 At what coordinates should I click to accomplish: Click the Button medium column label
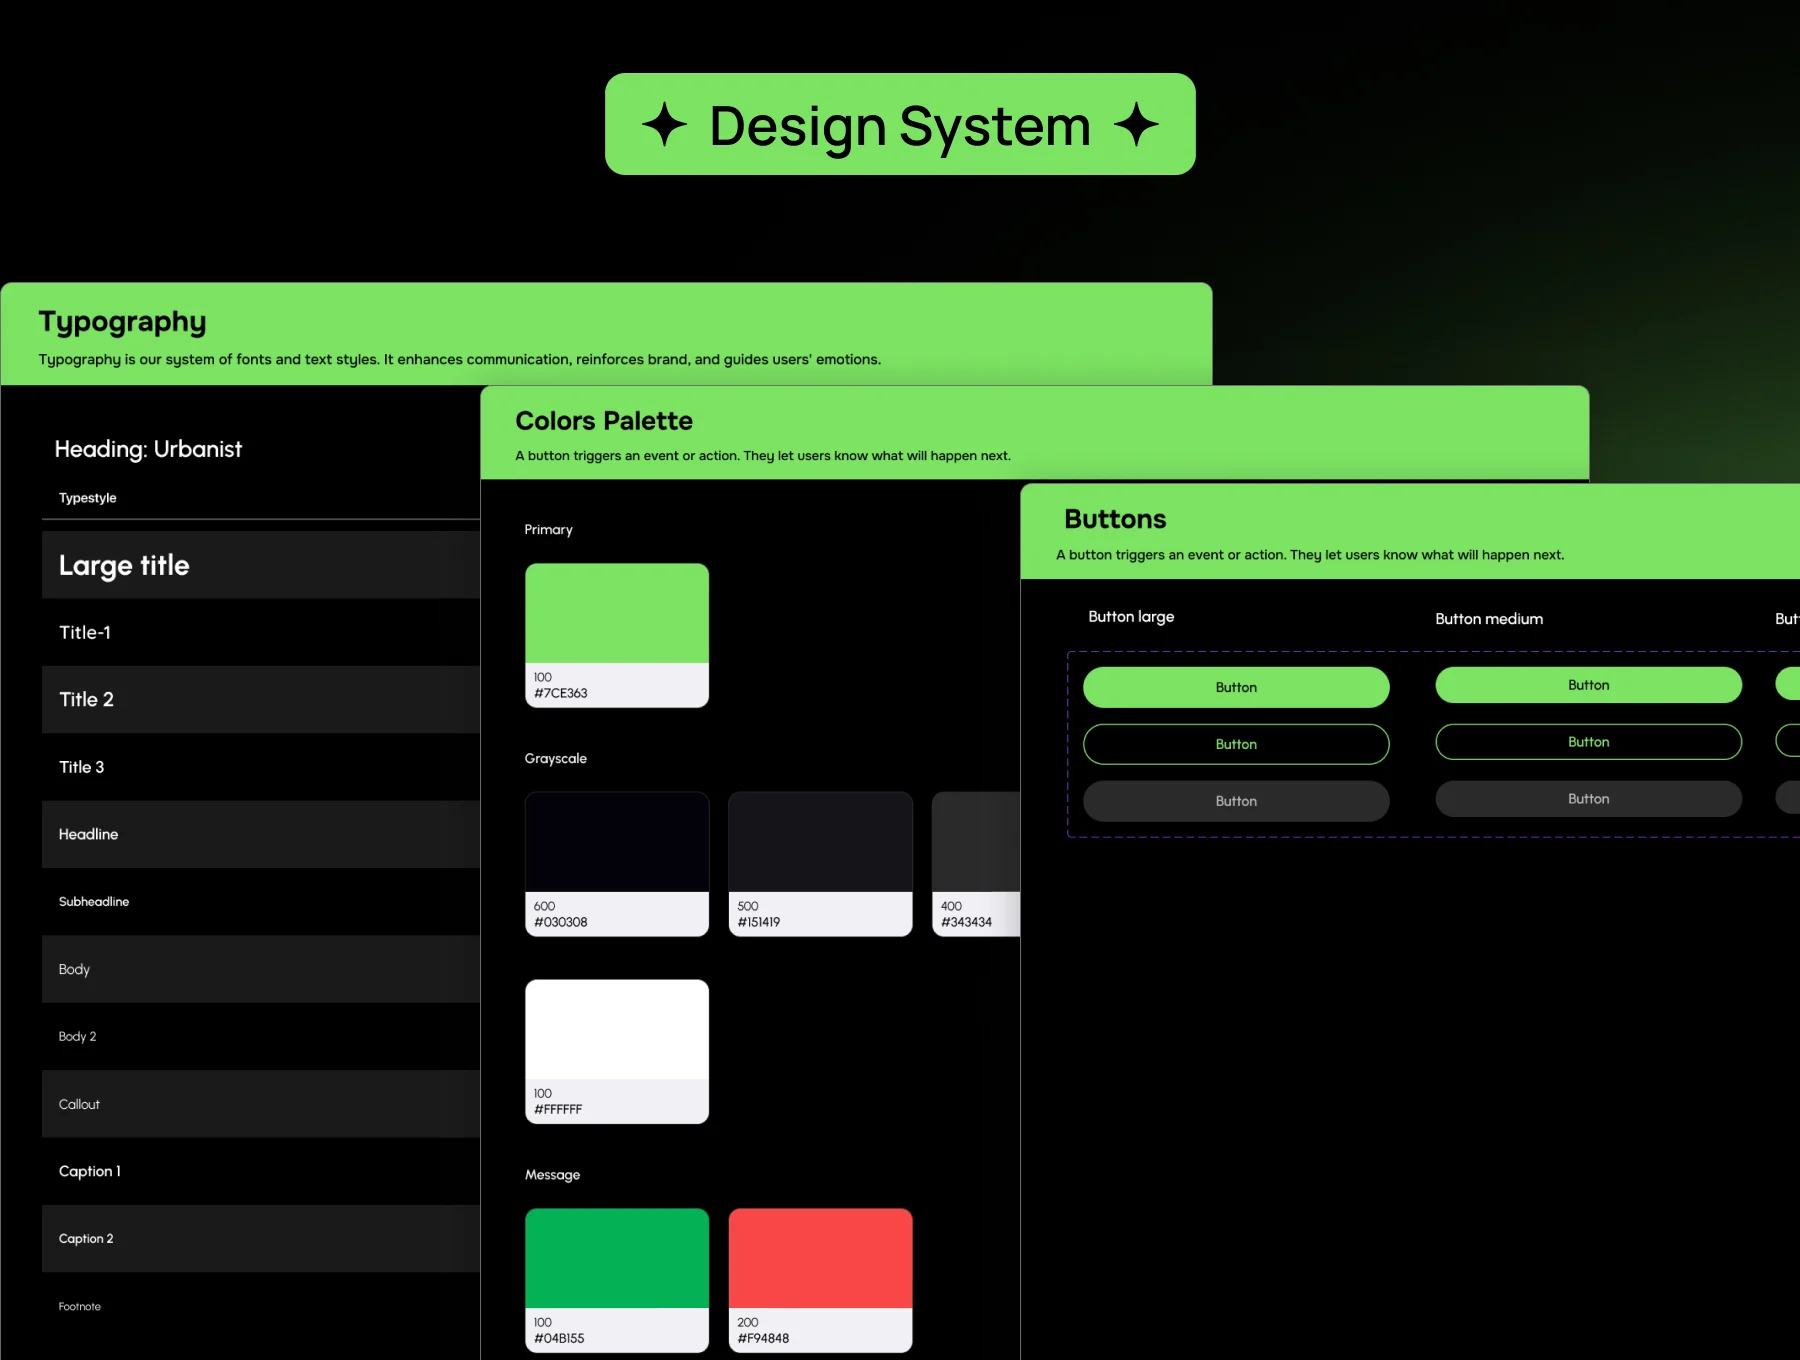1489,619
